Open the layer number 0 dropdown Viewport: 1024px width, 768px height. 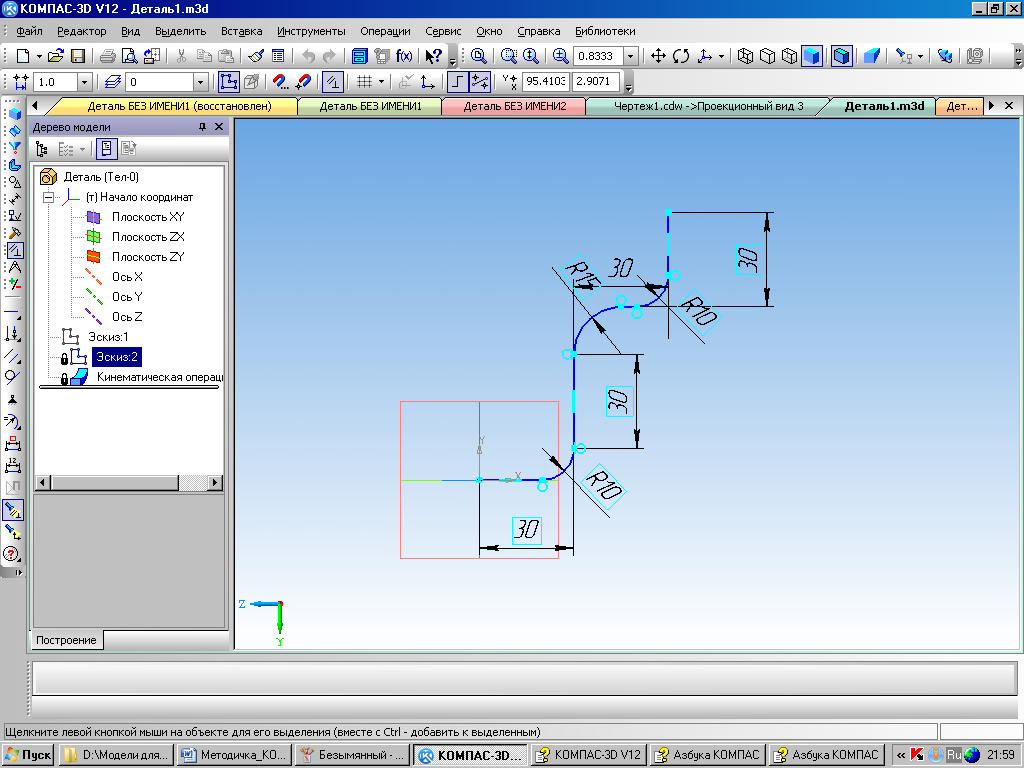200,82
